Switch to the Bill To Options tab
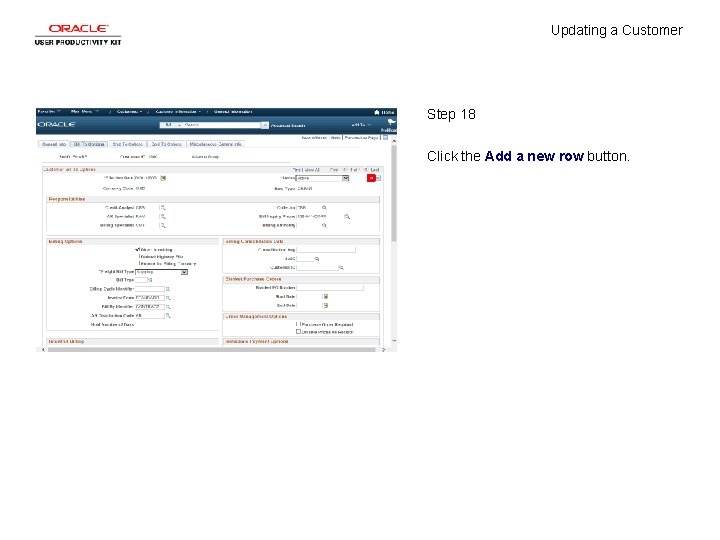Screen dimensions: 720x540 (x=89, y=144)
